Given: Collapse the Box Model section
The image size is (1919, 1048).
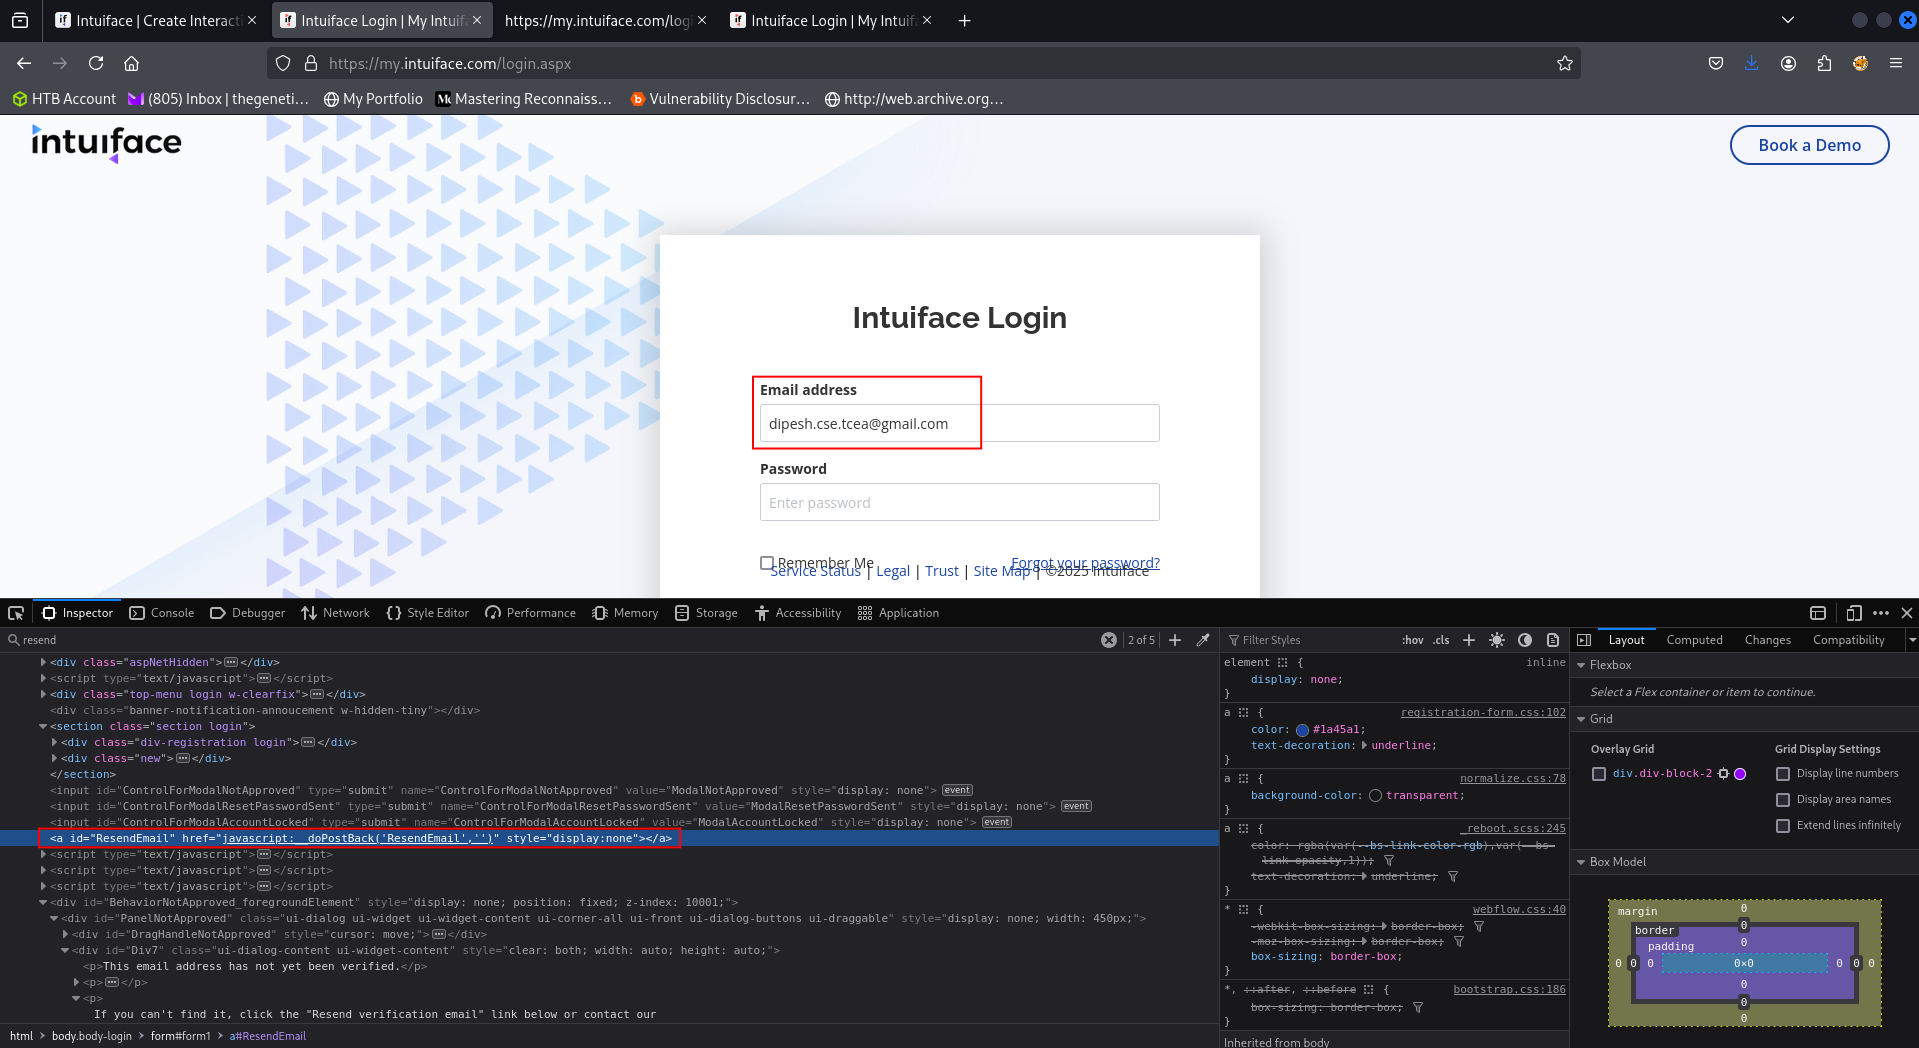Looking at the screenshot, I should tap(1581, 862).
